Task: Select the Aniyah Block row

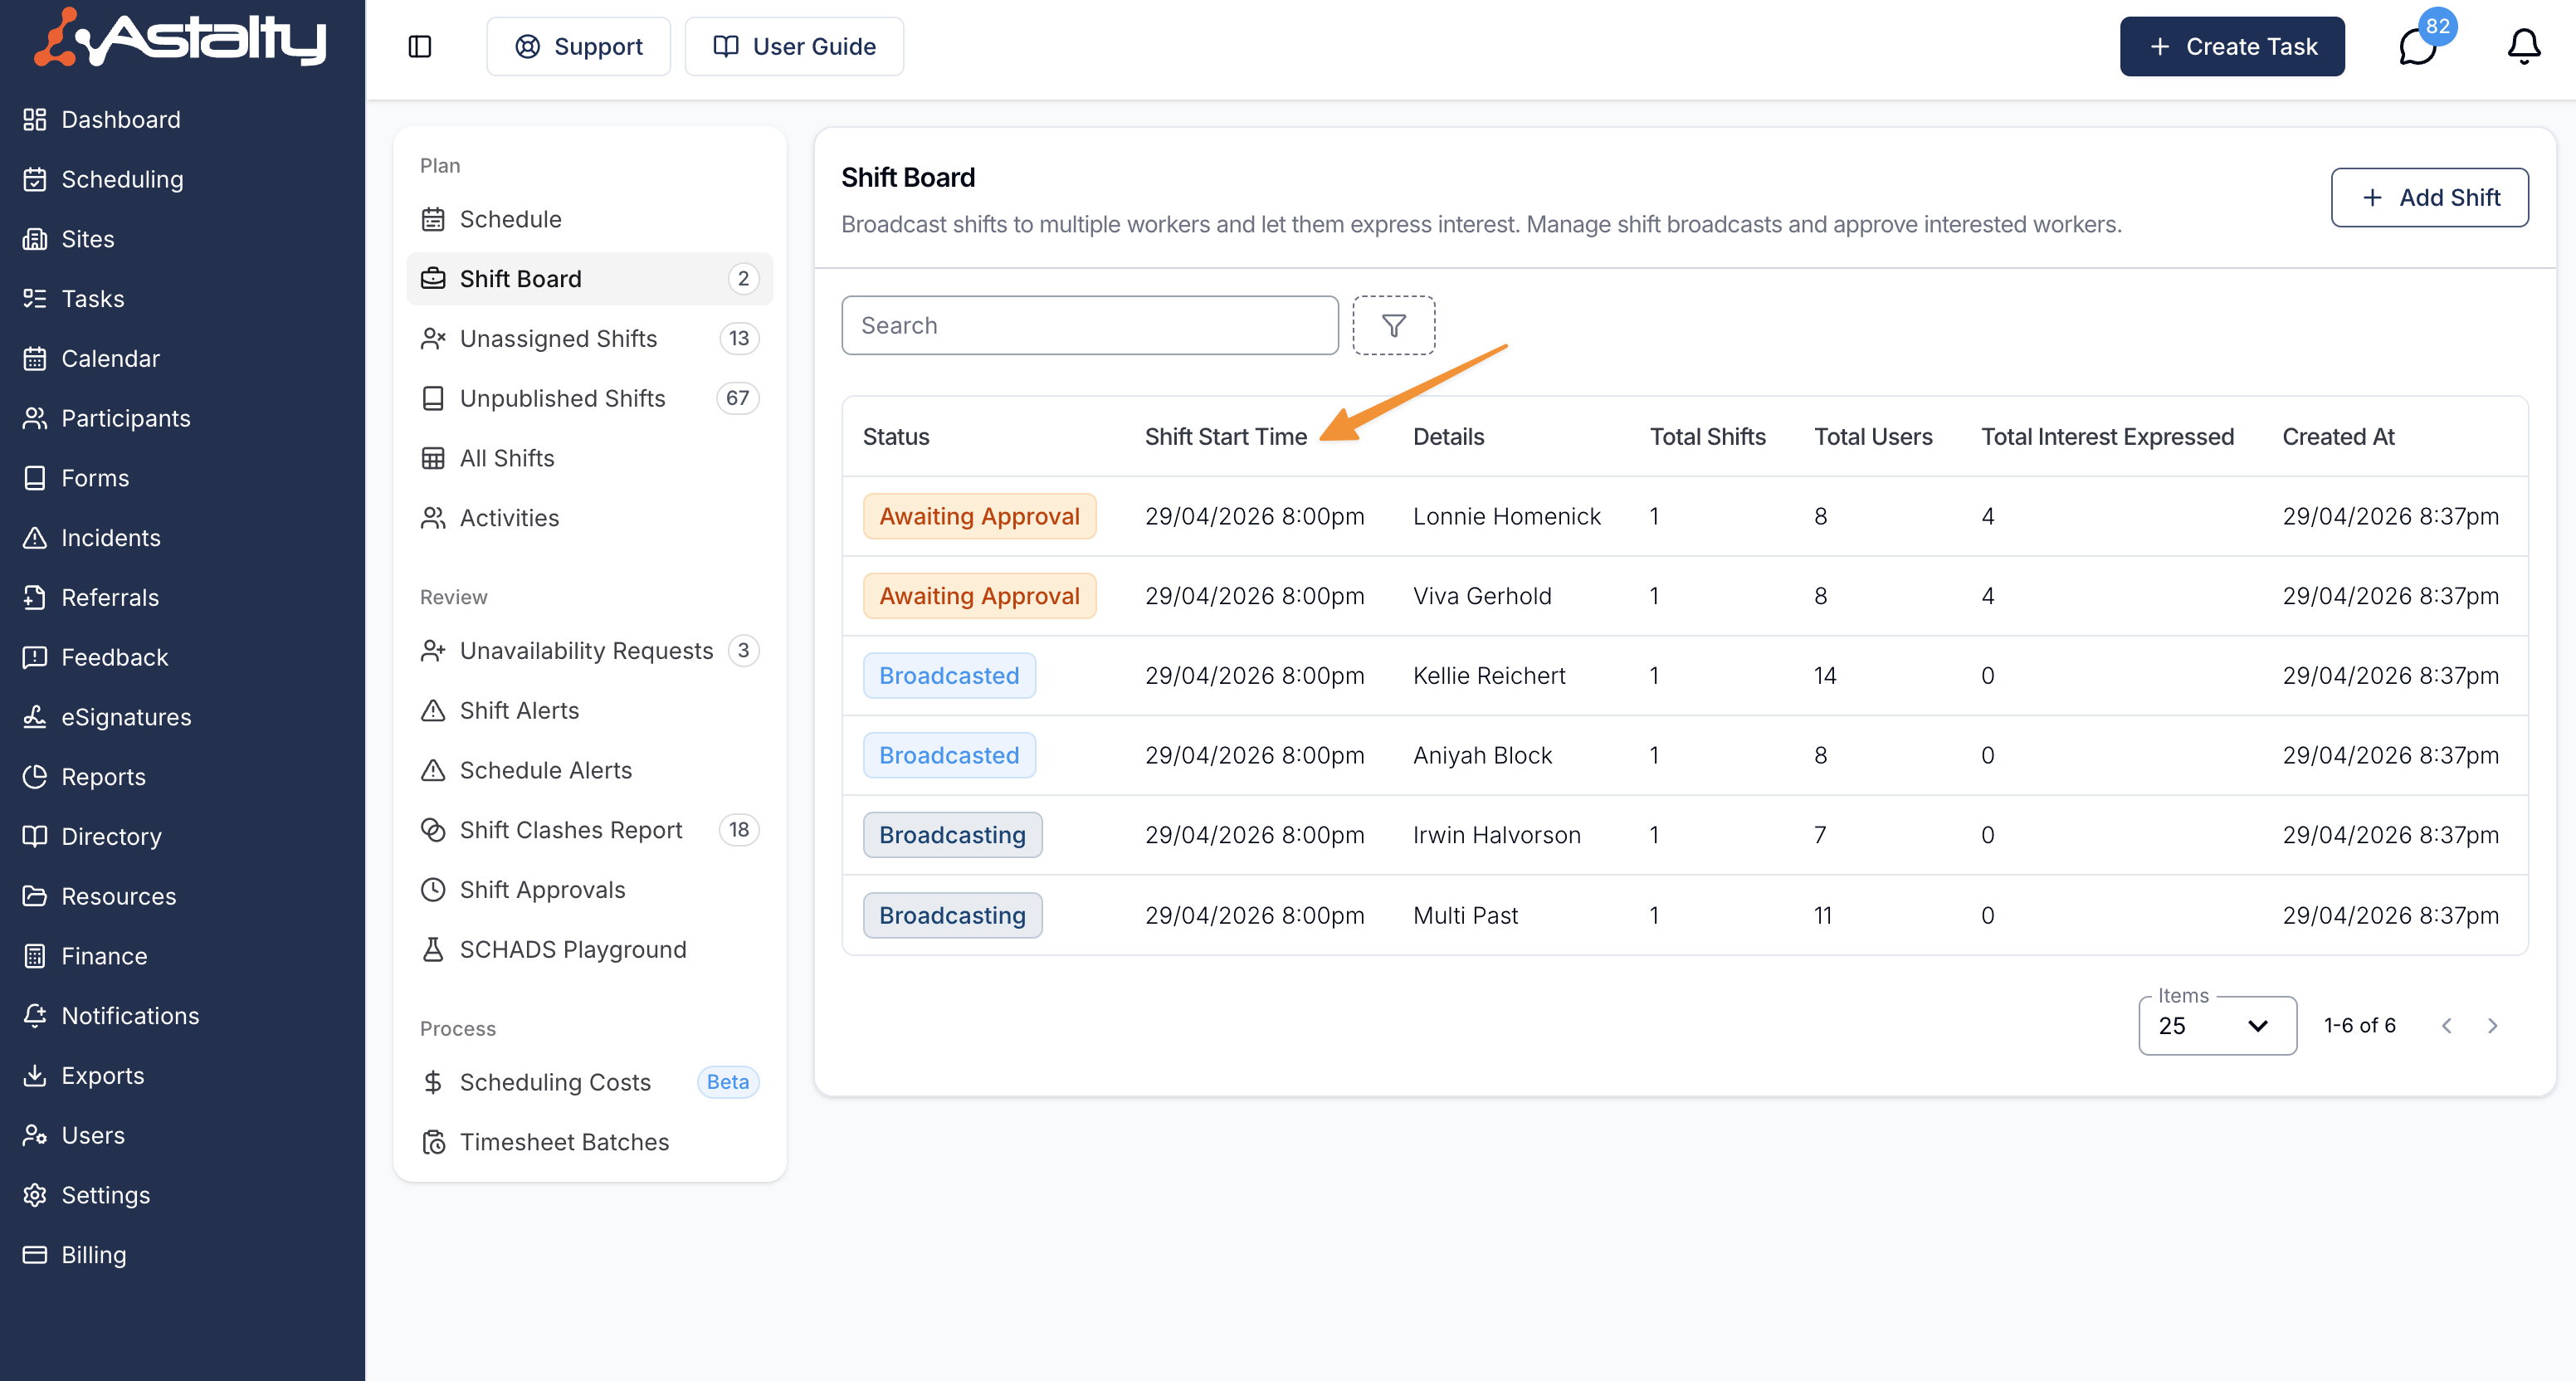Action: point(1685,755)
